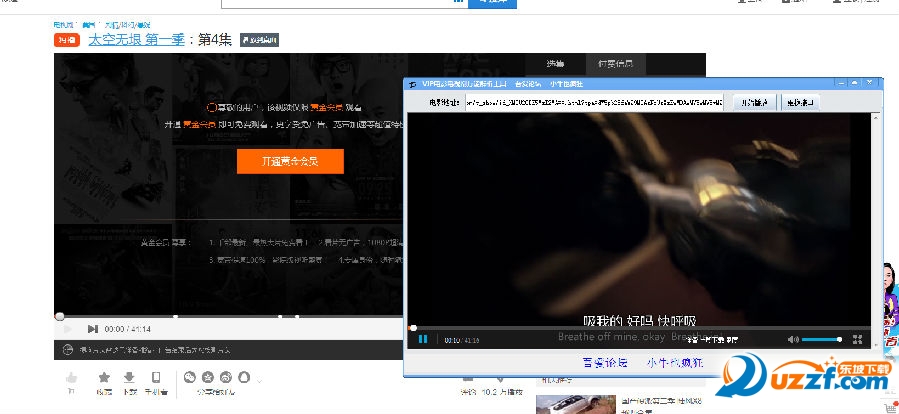This screenshot has height=414, width=899.
Task: Click the movie address URL field
Action: tap(594, 102)
